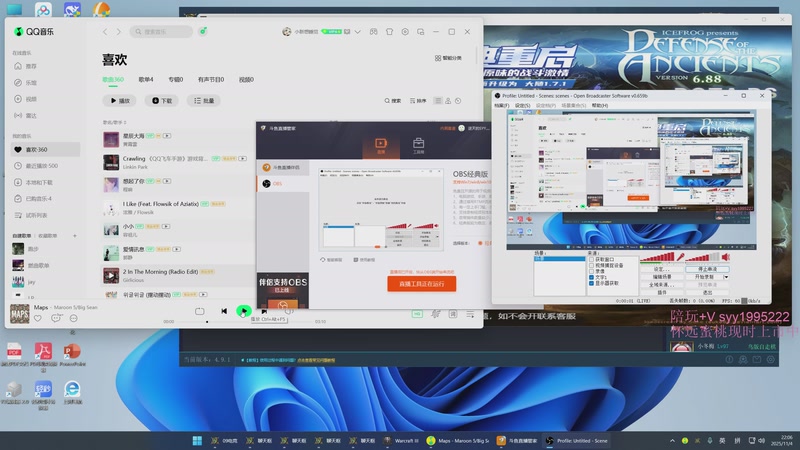The image size is (800, 450).
Task: Adjust the microphone volume meter in OBS
Action: point(657,257)
